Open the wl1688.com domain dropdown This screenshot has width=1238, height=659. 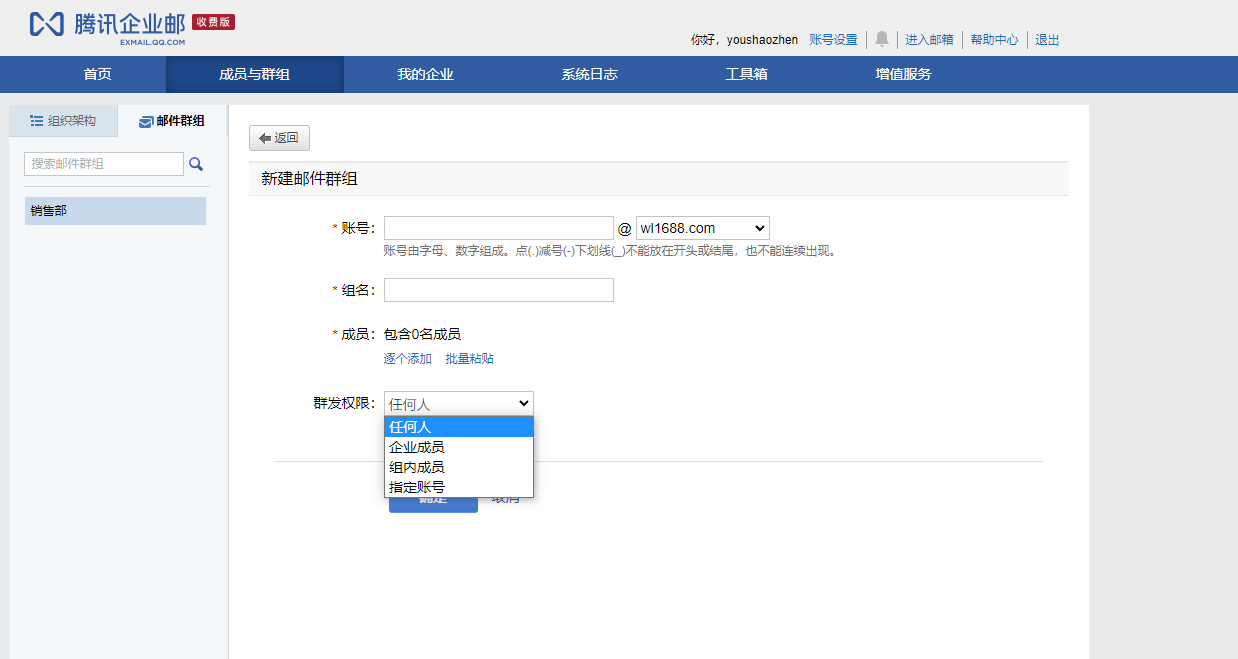pyautogui.click(x=702, y=228)
